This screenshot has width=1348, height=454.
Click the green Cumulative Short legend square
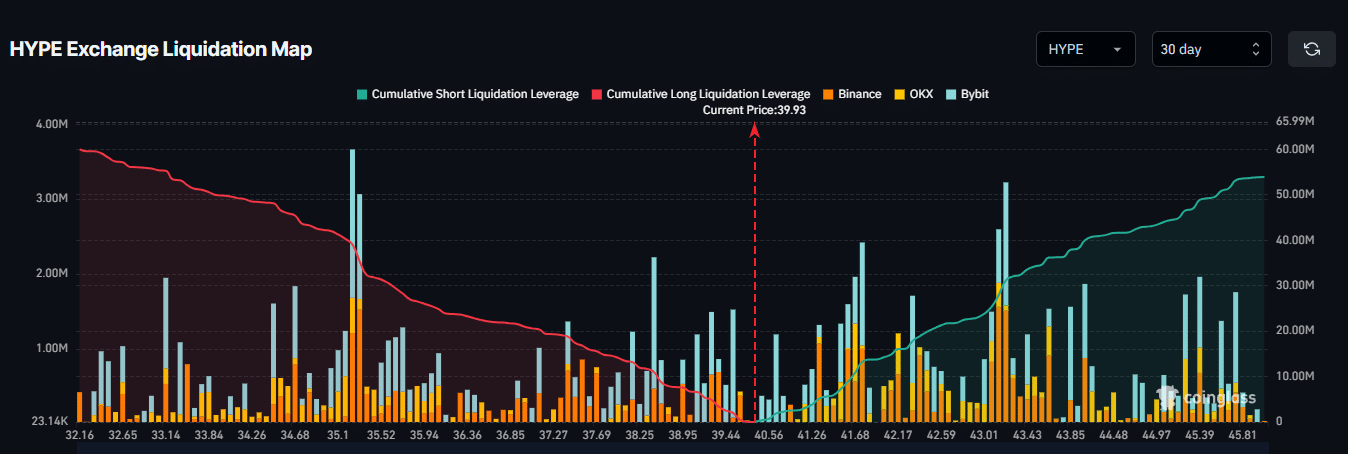tap(362, 94)
